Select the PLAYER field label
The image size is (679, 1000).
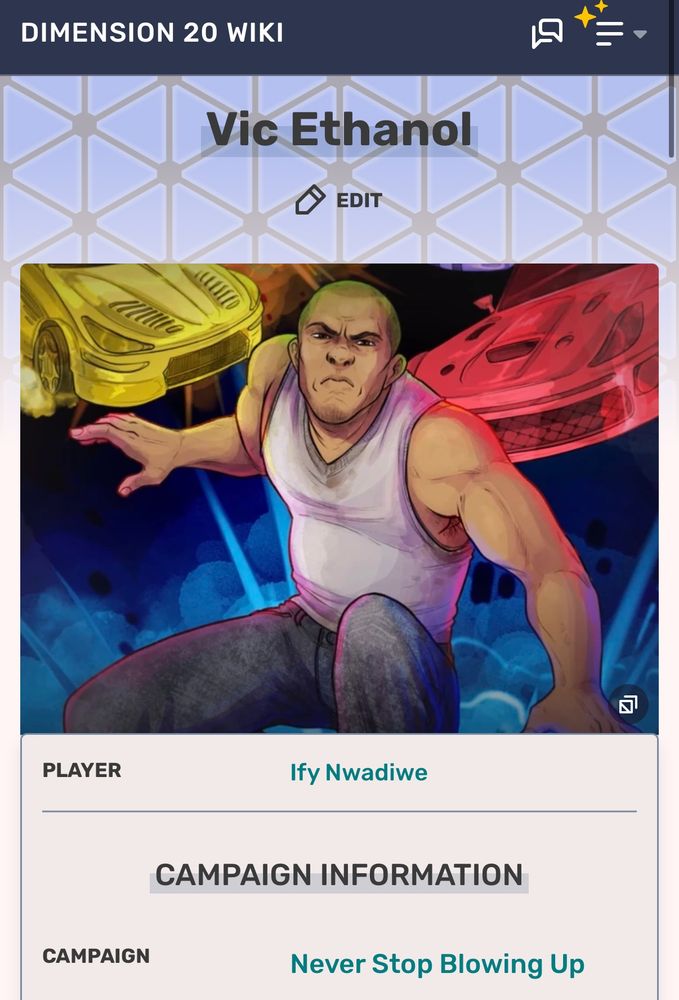click(82, 770)
